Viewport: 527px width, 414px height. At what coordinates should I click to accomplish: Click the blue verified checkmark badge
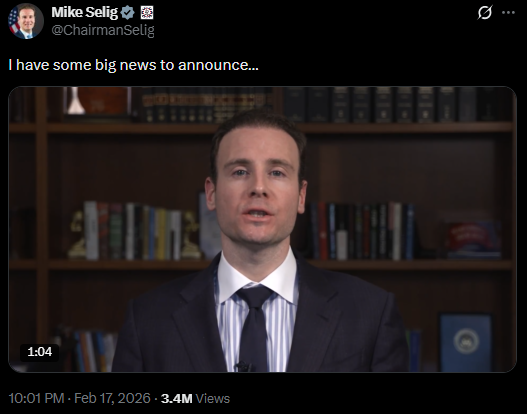tap(127, 13)
